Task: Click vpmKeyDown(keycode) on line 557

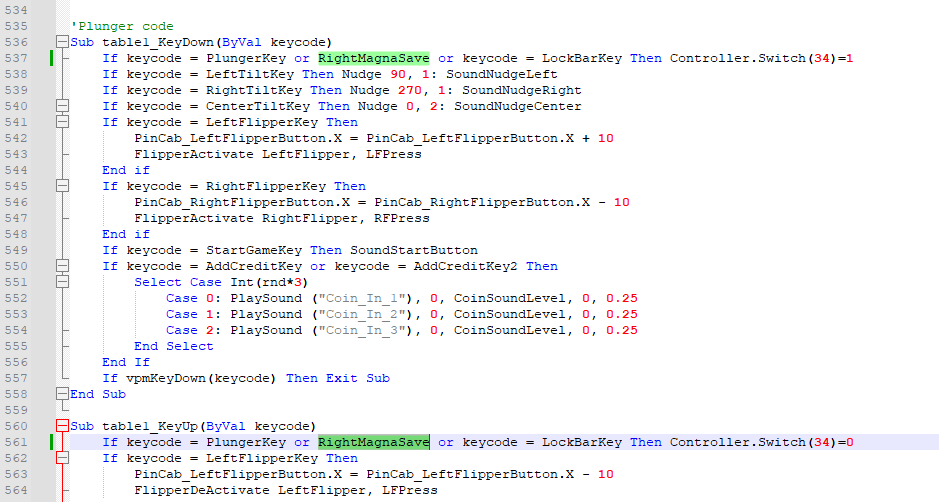Action: (201, 378)
